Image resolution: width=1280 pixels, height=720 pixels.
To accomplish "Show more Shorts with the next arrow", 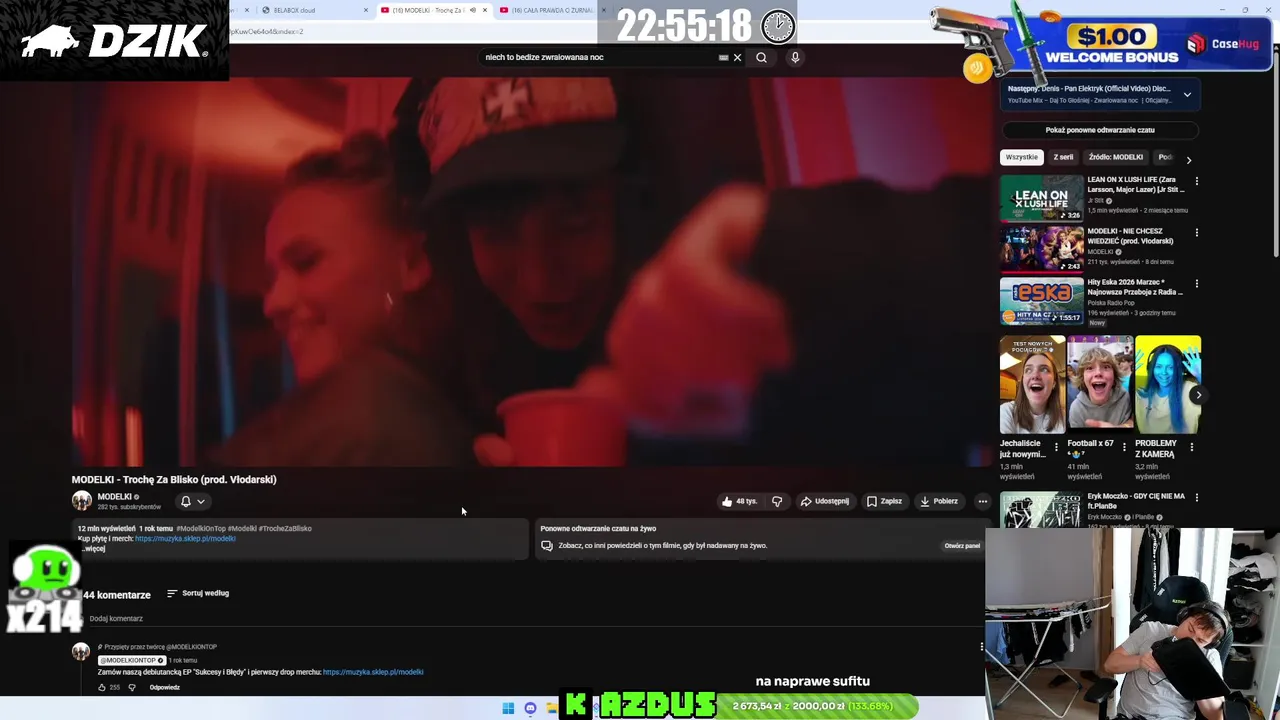I will point(1198,395).
